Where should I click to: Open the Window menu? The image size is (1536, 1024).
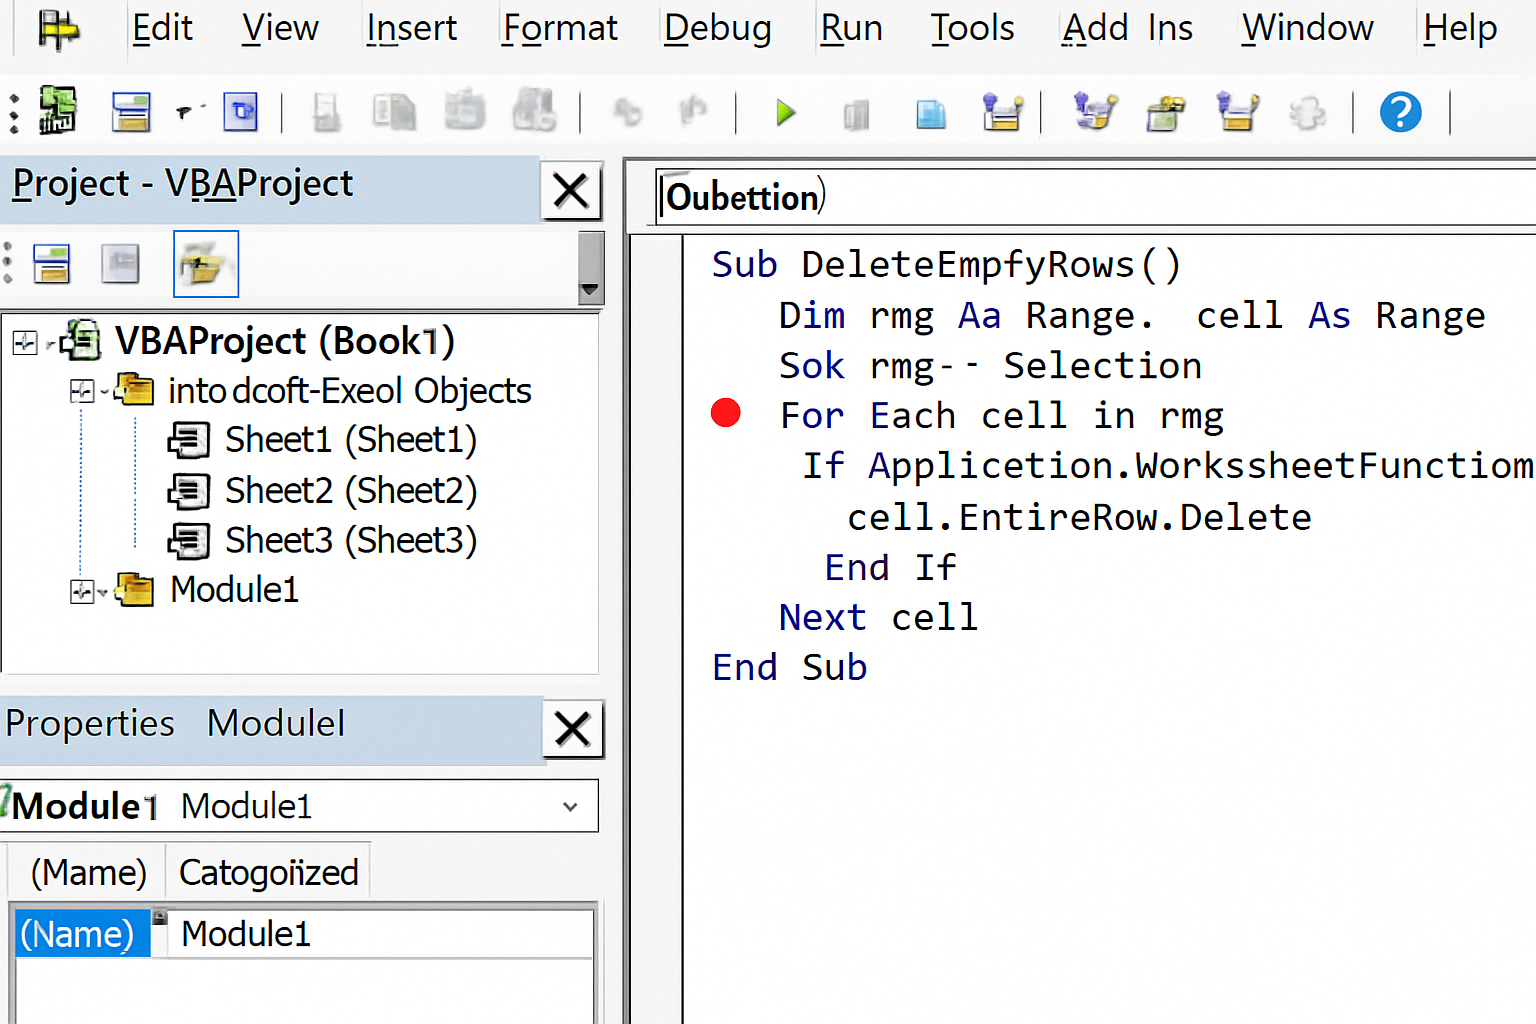tap(1307, 28)
